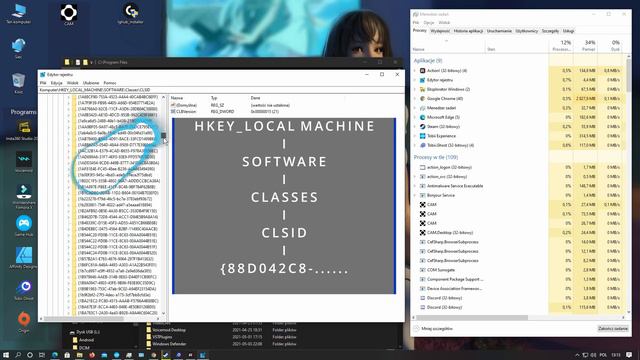Open the notification center icon in system tray
Screen dimensions: 640x360
[629, 355]
